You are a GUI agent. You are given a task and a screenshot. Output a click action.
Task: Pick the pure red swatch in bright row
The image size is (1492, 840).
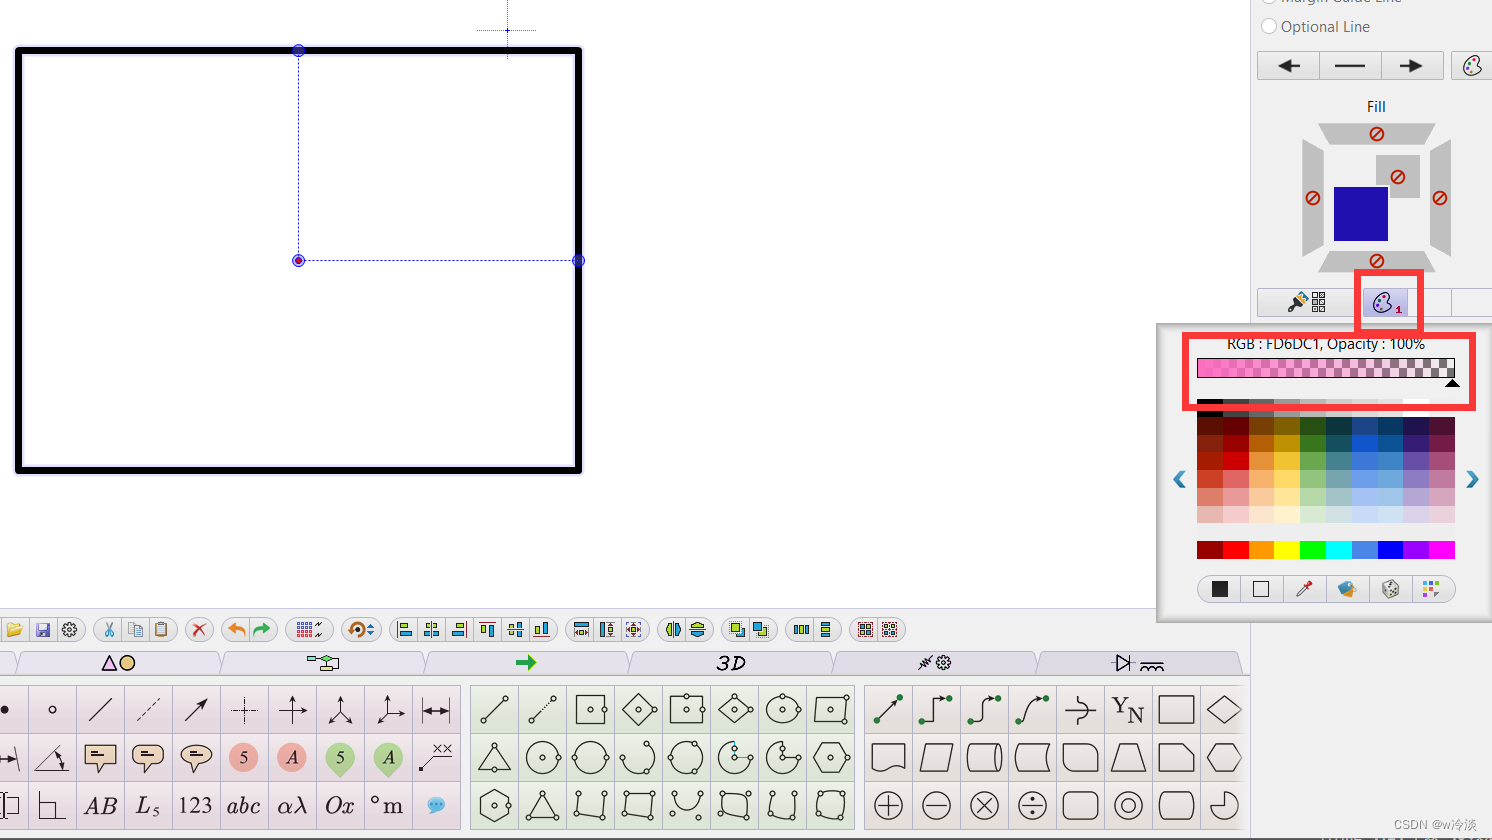pos(1236,550)
